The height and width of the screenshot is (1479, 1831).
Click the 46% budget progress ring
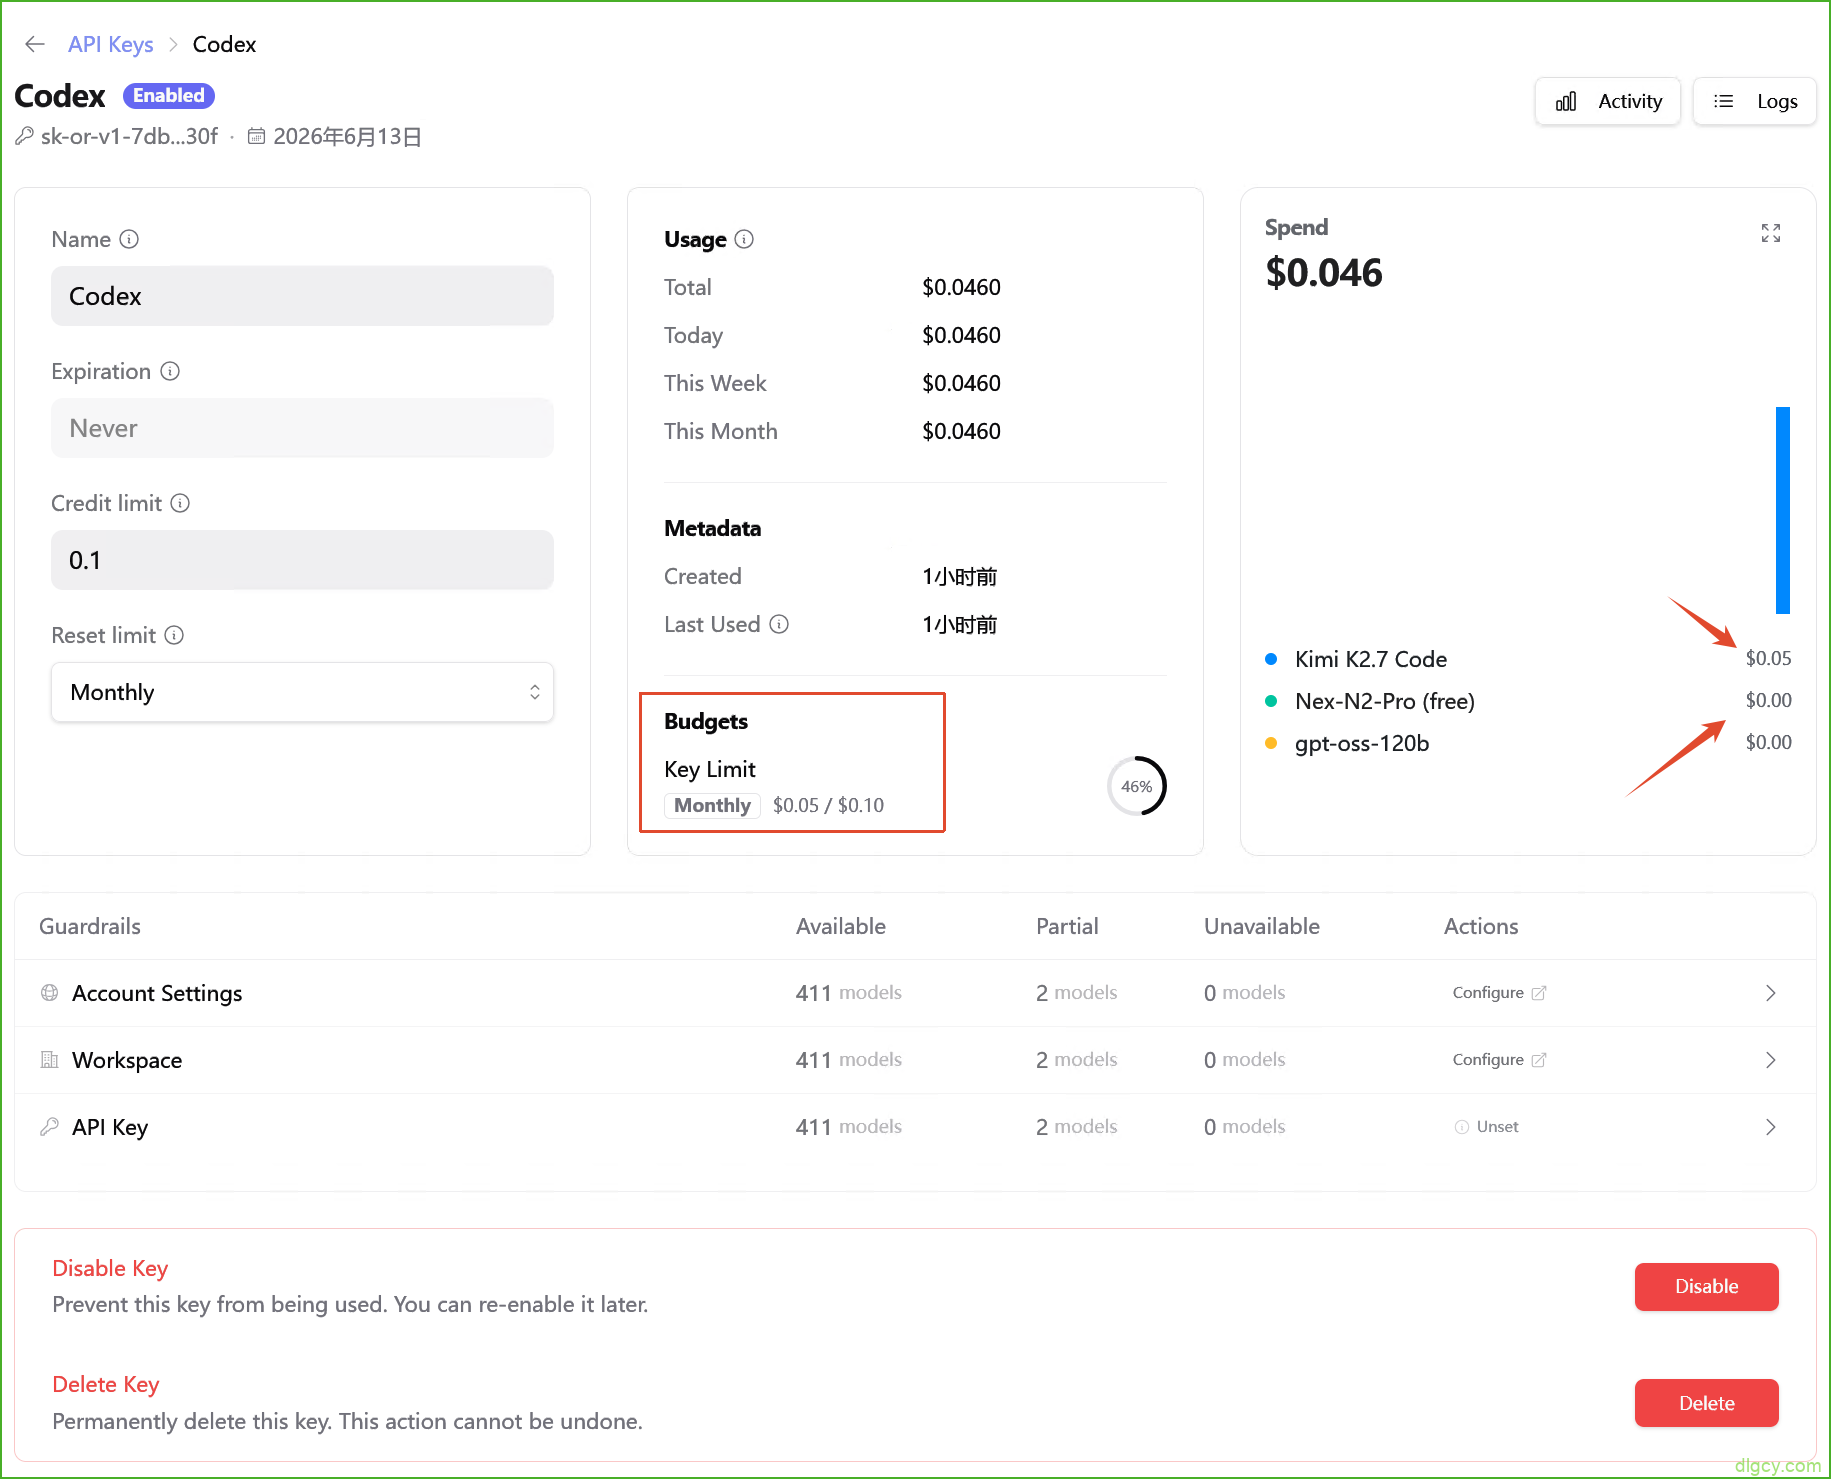coord(1137,786)
